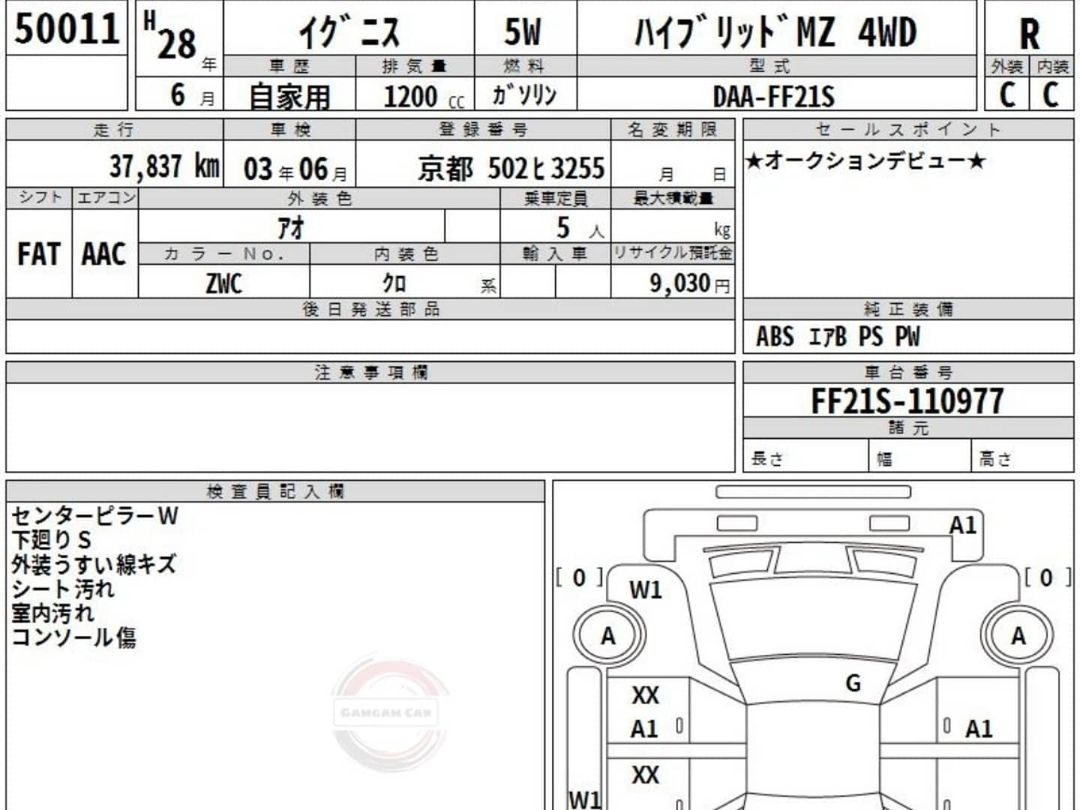This screenshot has height=810, width=1080.
Task: Select the 登録番号 column header
Action: [484, 129]
